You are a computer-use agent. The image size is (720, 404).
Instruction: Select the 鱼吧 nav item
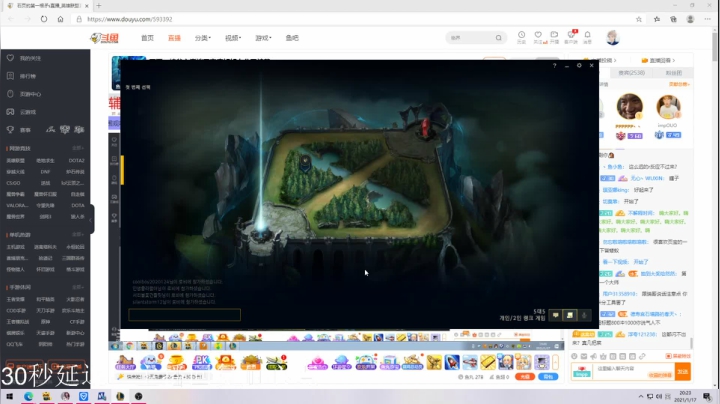pyautogui.click(x=292, y=38)
